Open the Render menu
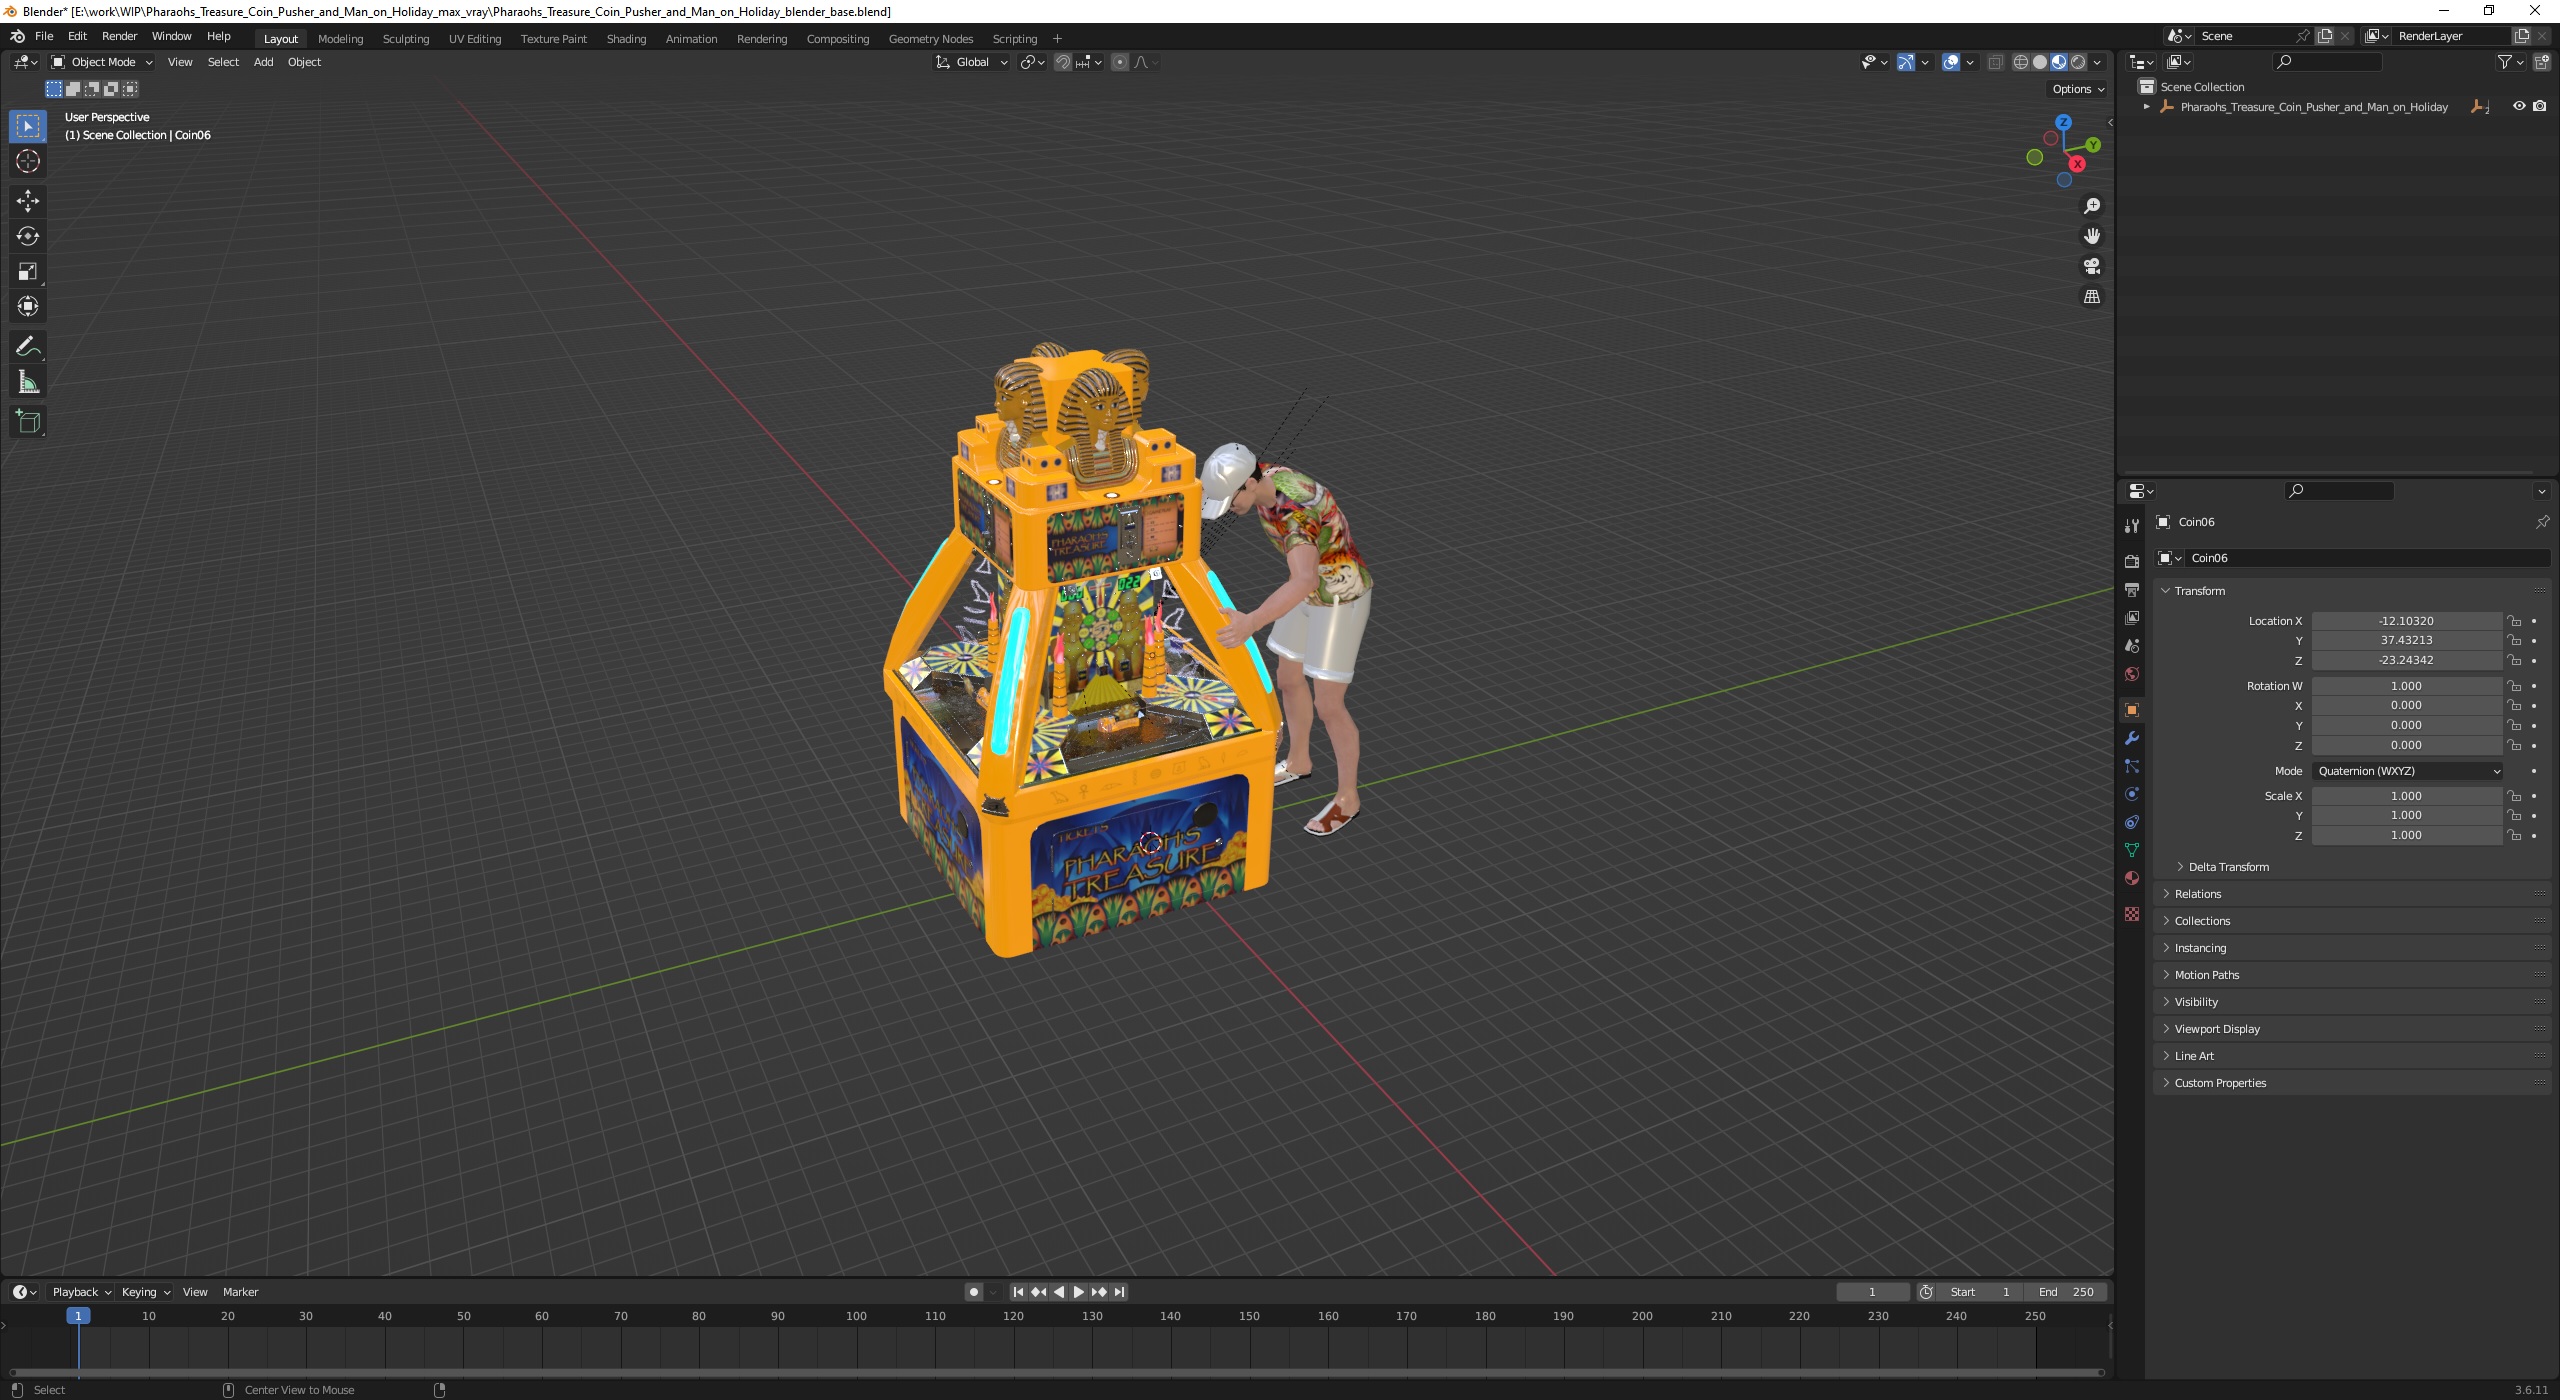Screen dimensions: 2560x1400 click(119, 36)
